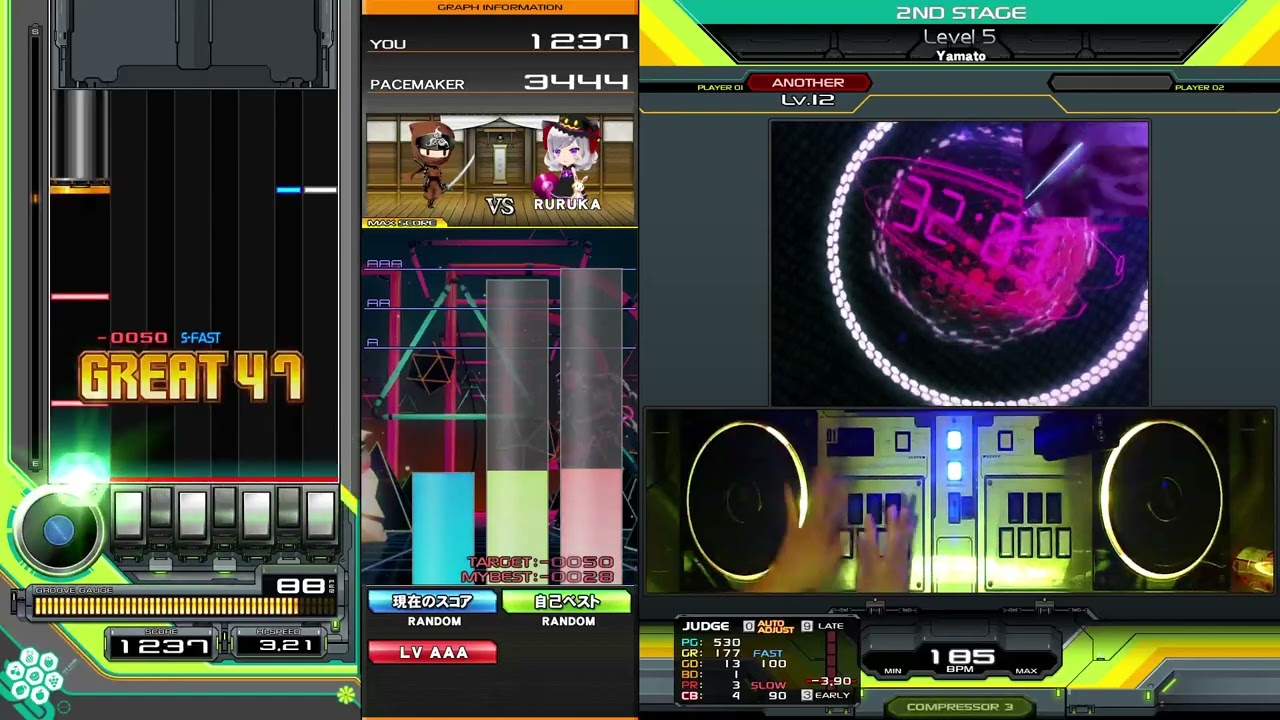Click the orange scratch note in the turntable lane
Image resolution: width=1280 pixels, height=720 pixels.
tap(80, 188)
